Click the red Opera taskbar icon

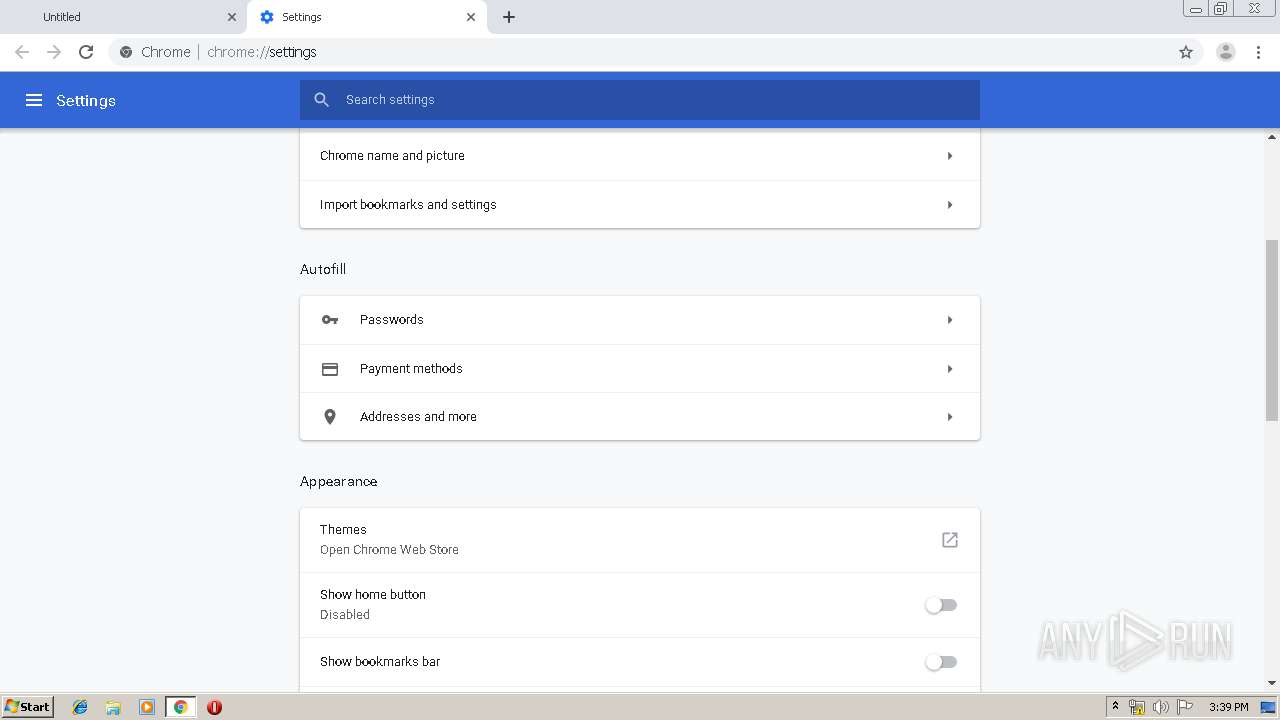214,707
